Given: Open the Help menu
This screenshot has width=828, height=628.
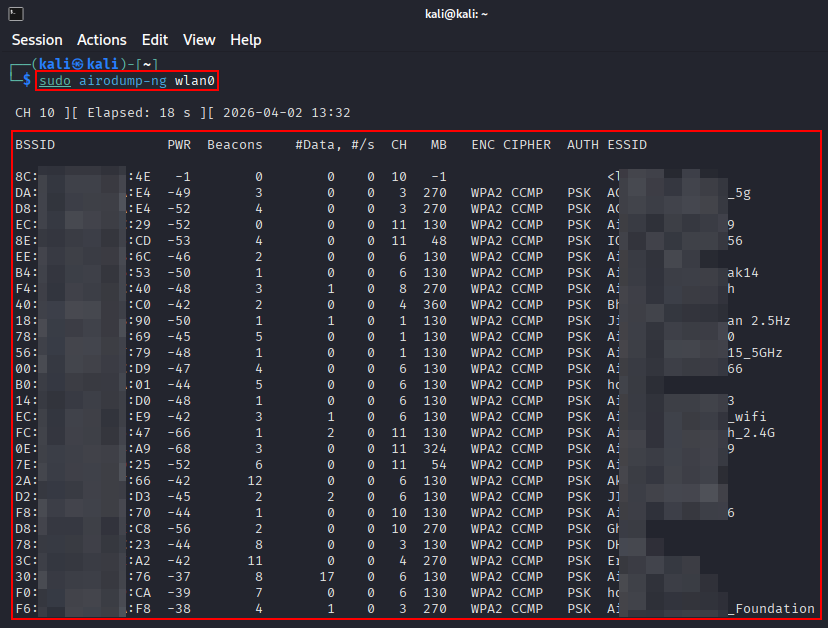Looking at the screenshot, I should (246, 40).
